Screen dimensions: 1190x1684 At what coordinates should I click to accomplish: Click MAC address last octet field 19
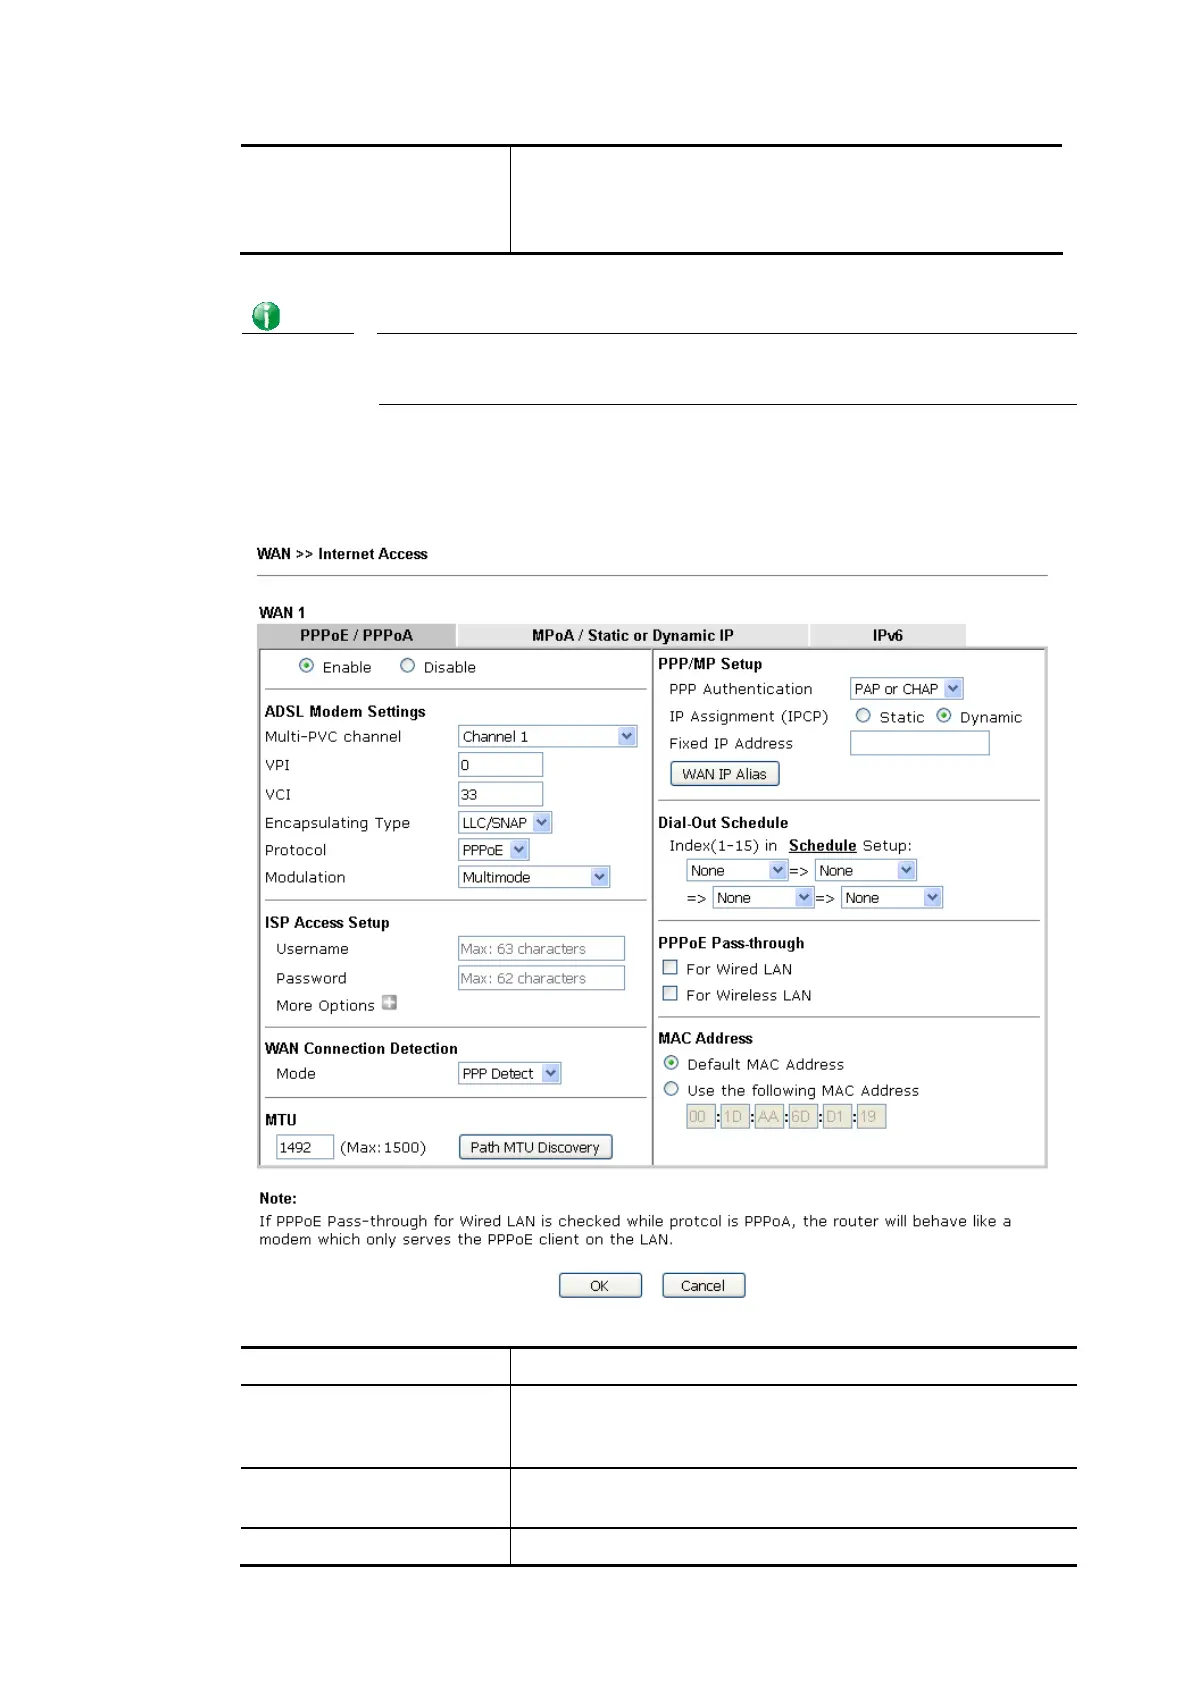point(871,1117)
